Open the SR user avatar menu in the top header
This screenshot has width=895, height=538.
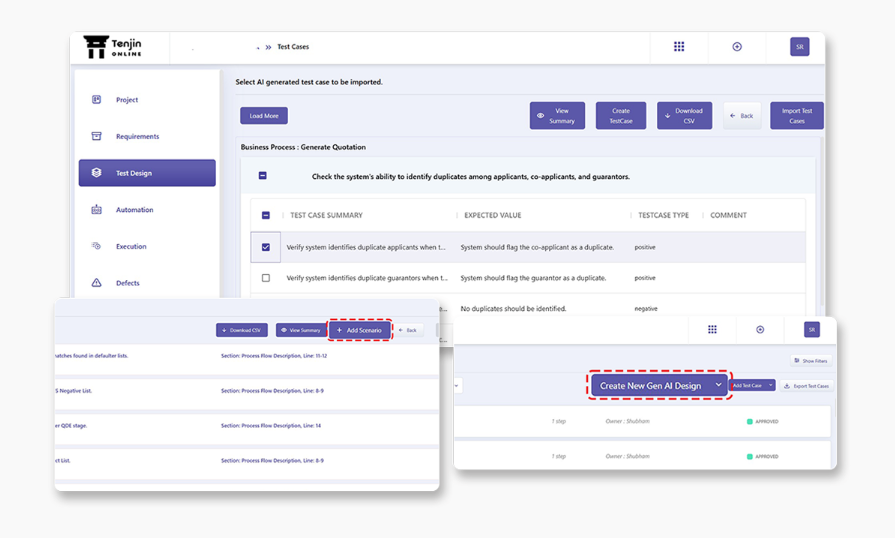click(799, 47)
